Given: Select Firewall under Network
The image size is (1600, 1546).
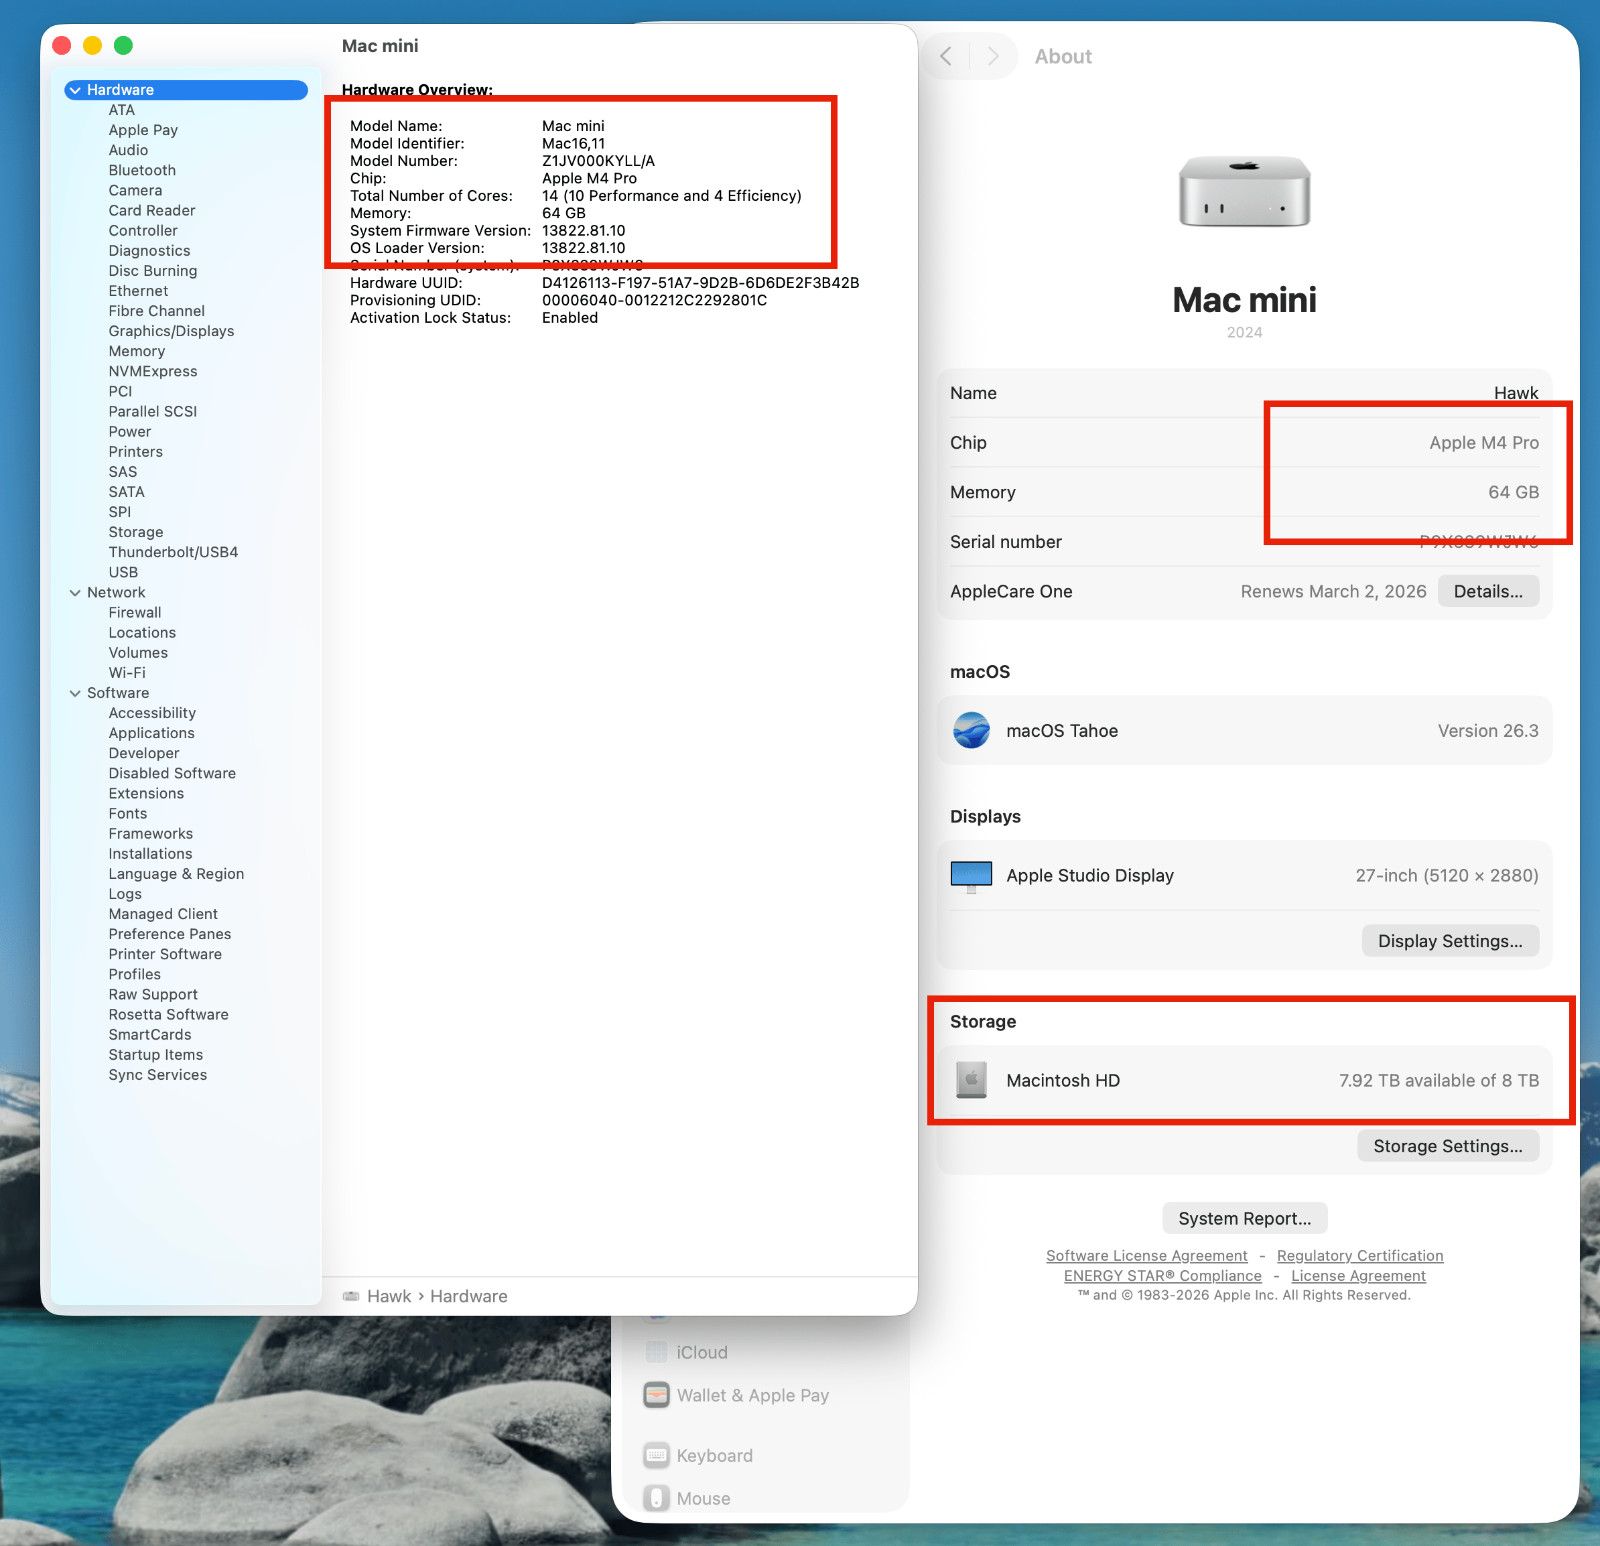Looking at the screenshot, I should click(x=135, y=613).
